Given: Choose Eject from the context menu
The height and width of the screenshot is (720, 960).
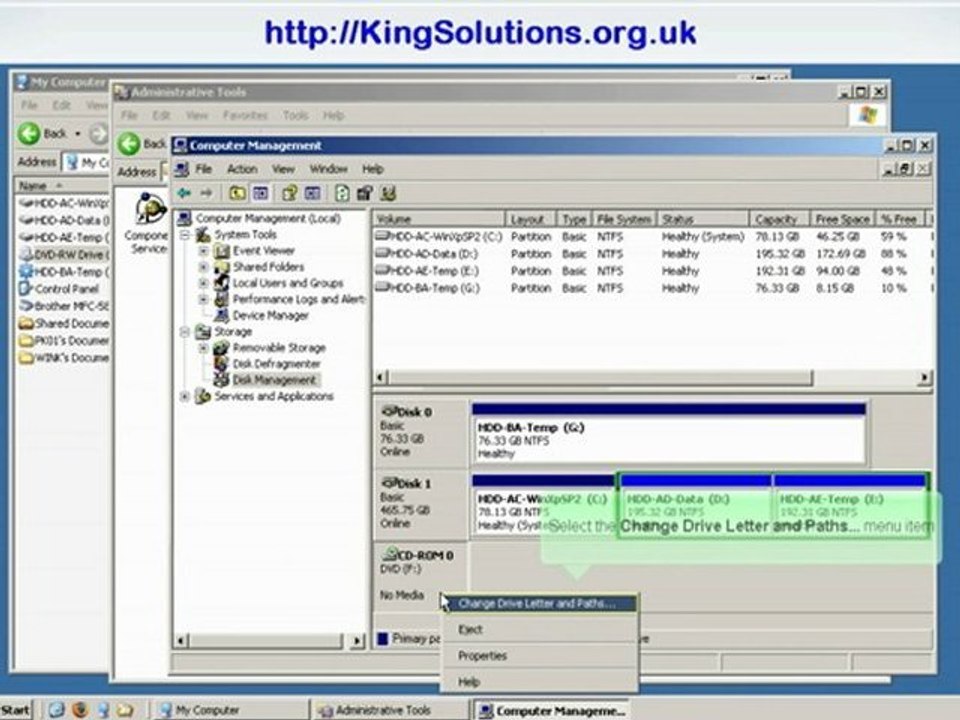Looking at the screenshot, I should (x=539, y=629).
